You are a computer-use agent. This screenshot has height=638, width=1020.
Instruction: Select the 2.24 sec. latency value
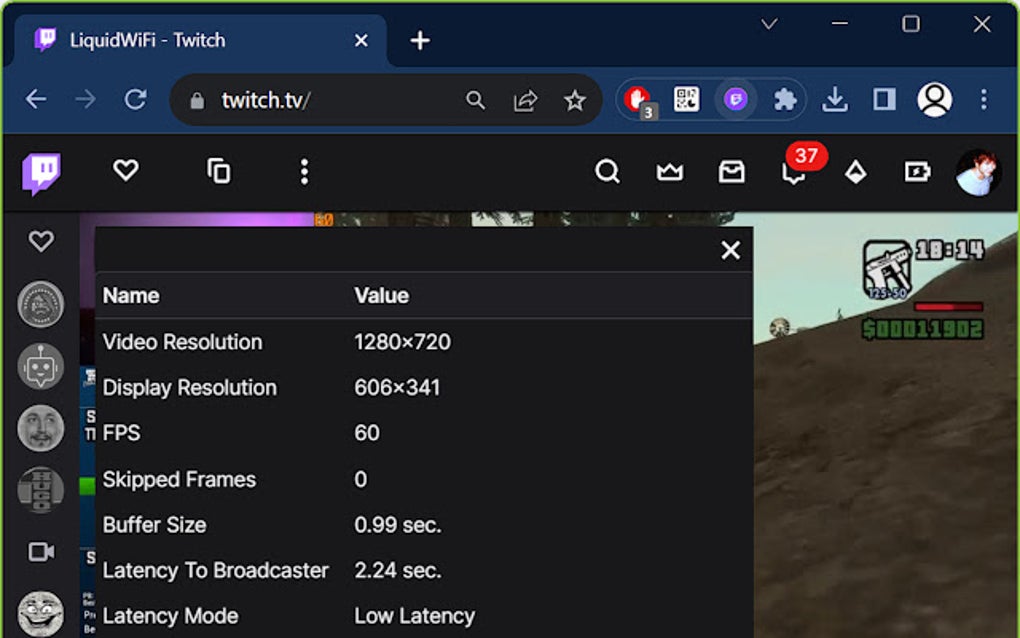pos(397,571)
